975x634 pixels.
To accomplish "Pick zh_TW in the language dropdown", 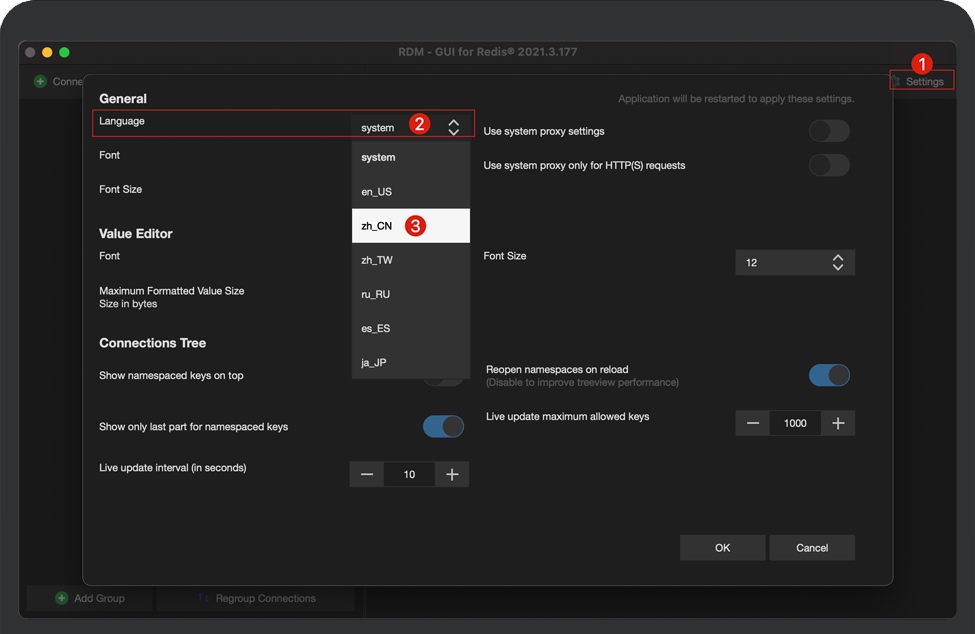I will [x=410, y=260].
